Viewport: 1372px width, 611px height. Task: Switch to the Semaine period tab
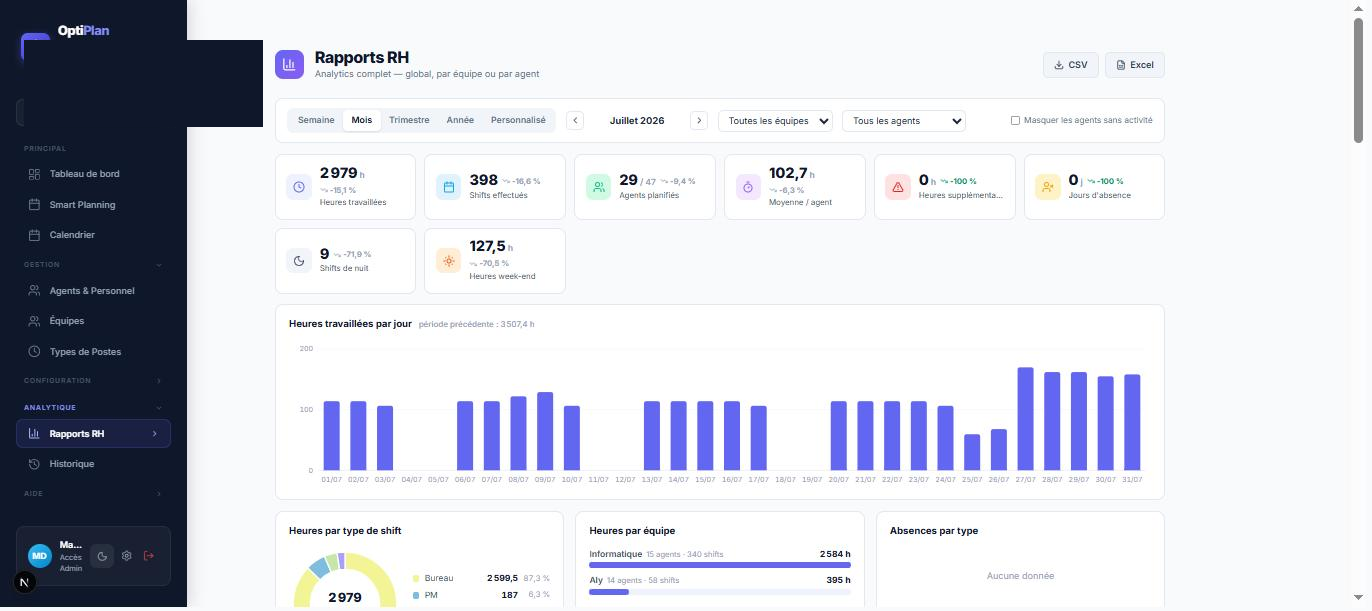click(316, 120)
